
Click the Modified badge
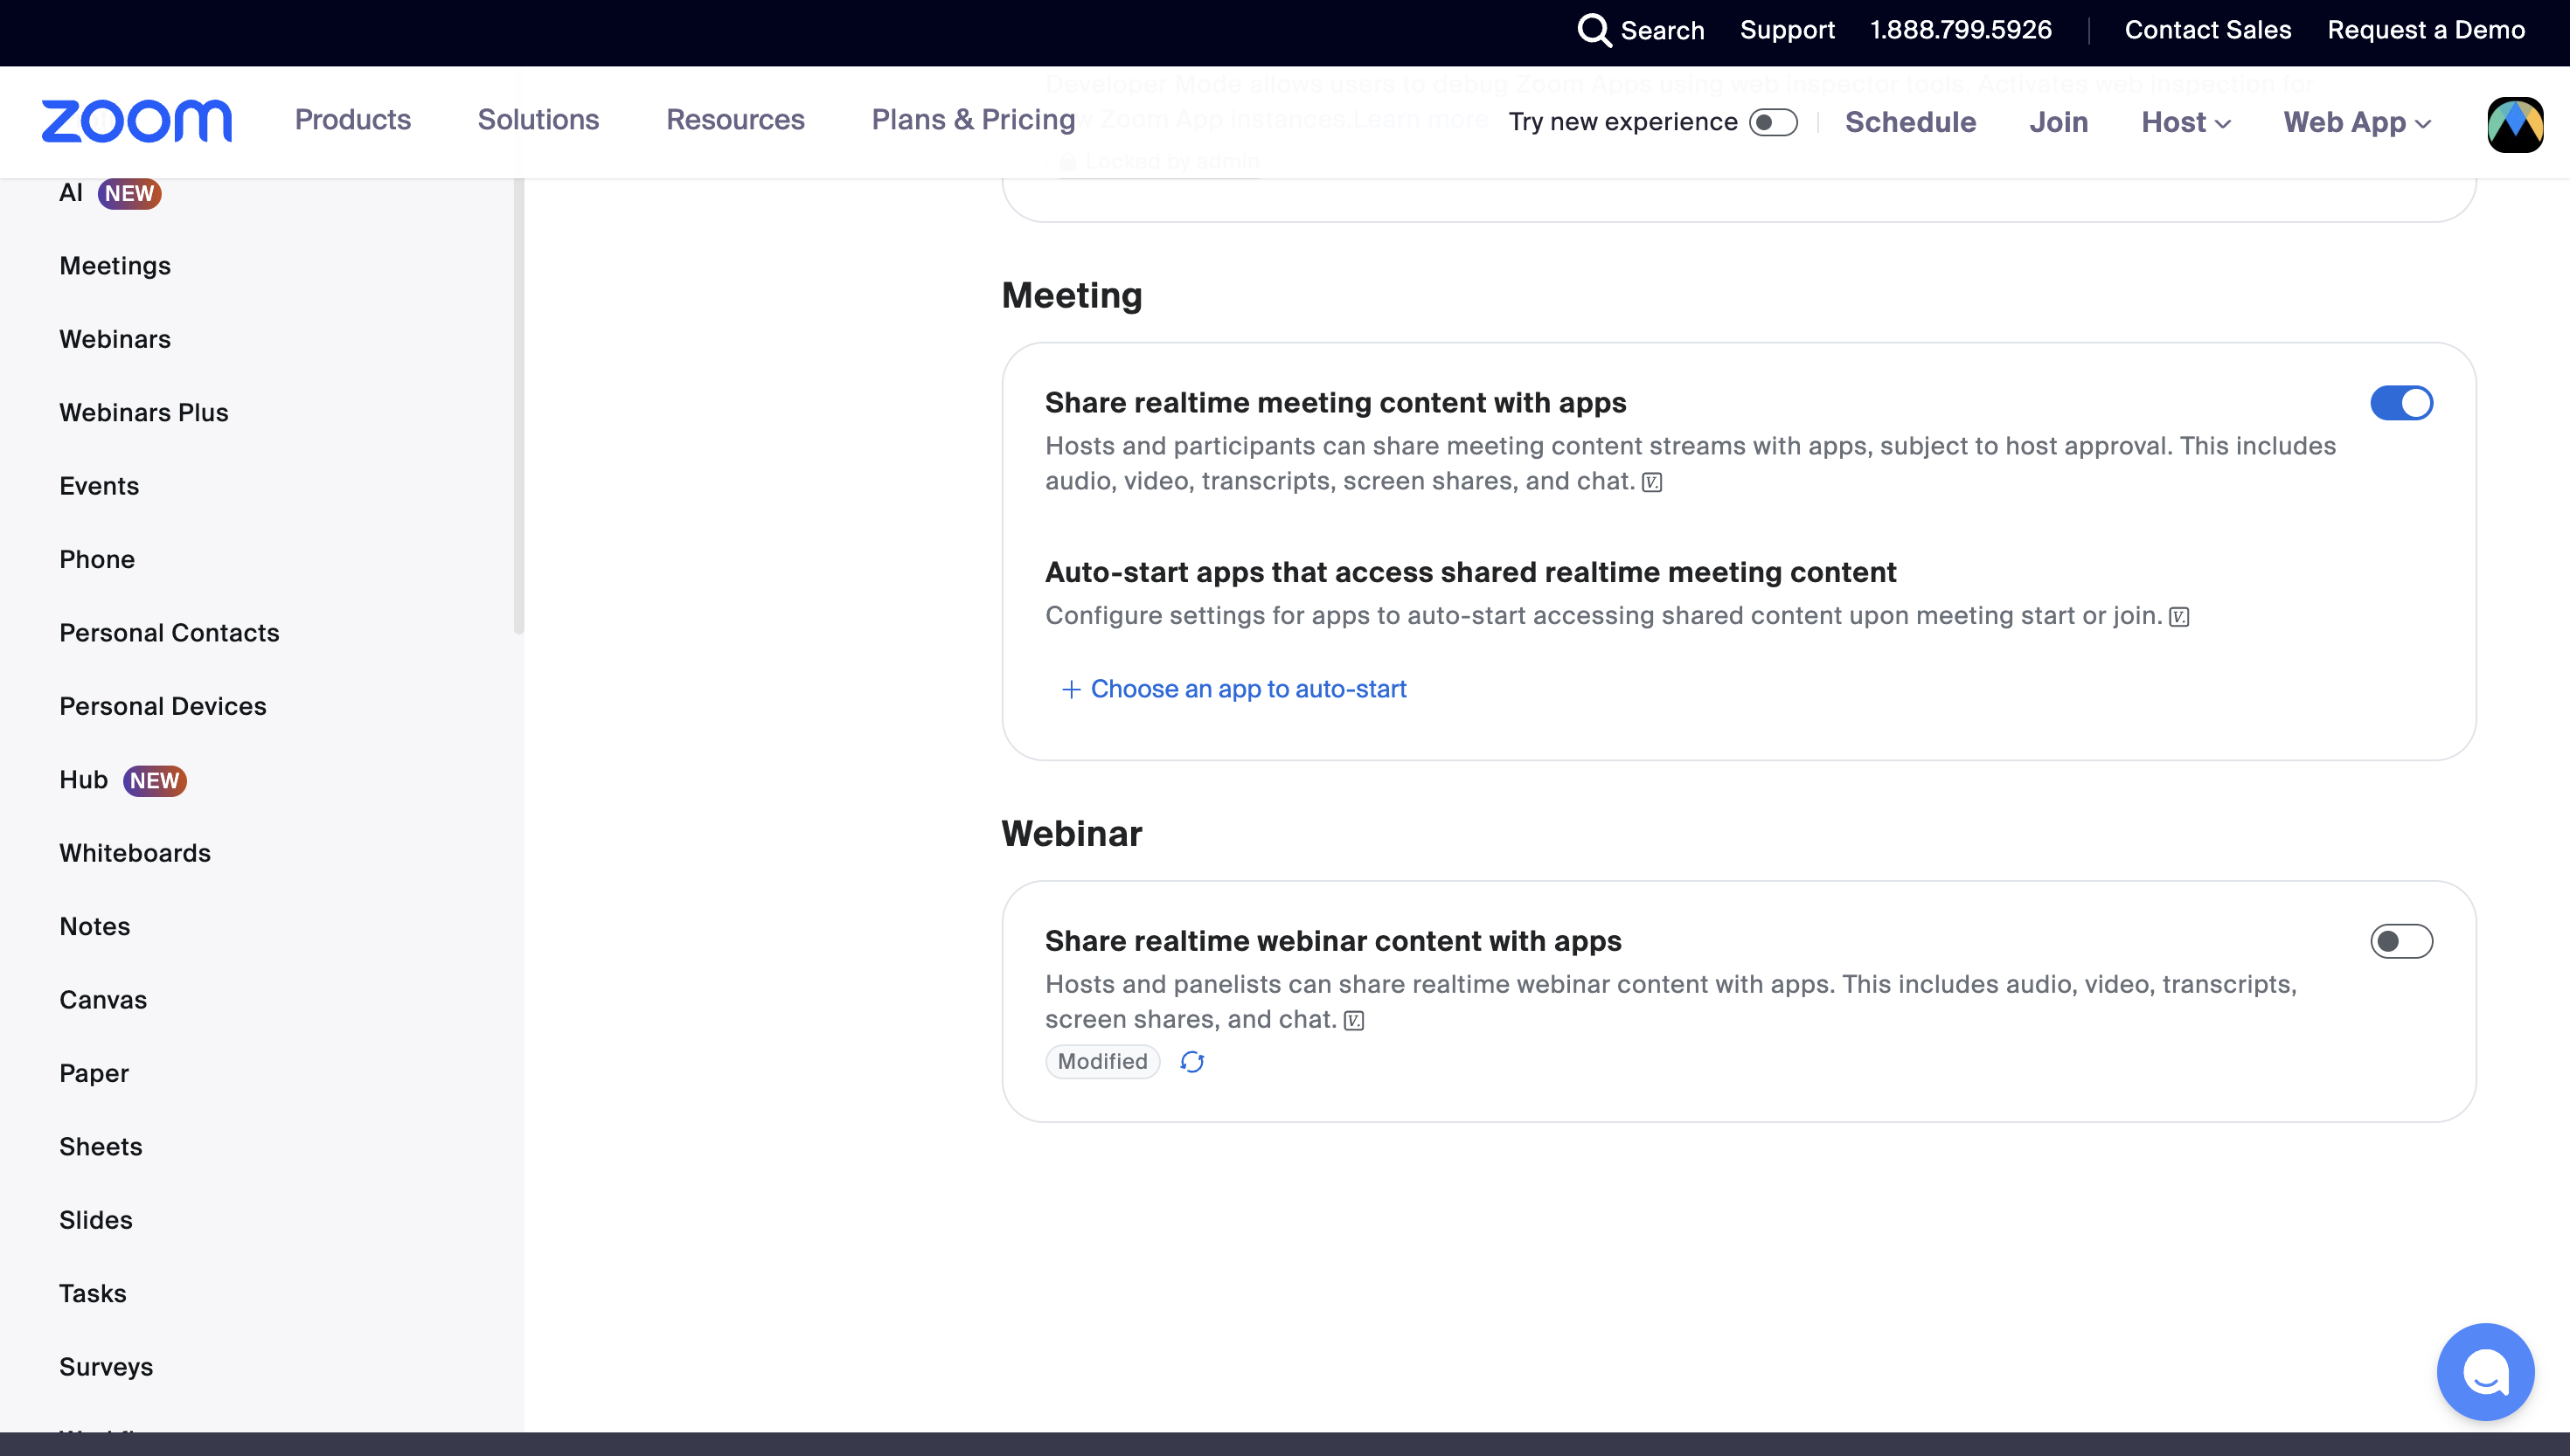pos(1102,1062)
